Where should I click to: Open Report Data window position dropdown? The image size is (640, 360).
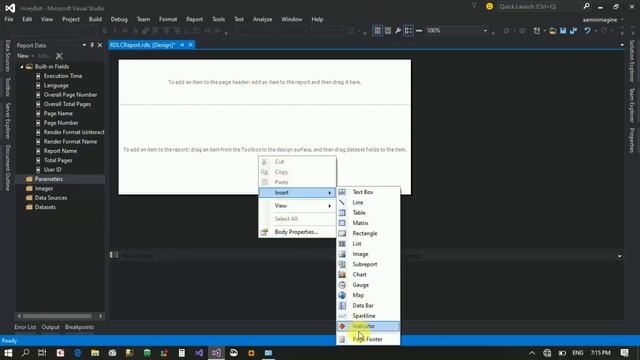click(x=84, y=45)
